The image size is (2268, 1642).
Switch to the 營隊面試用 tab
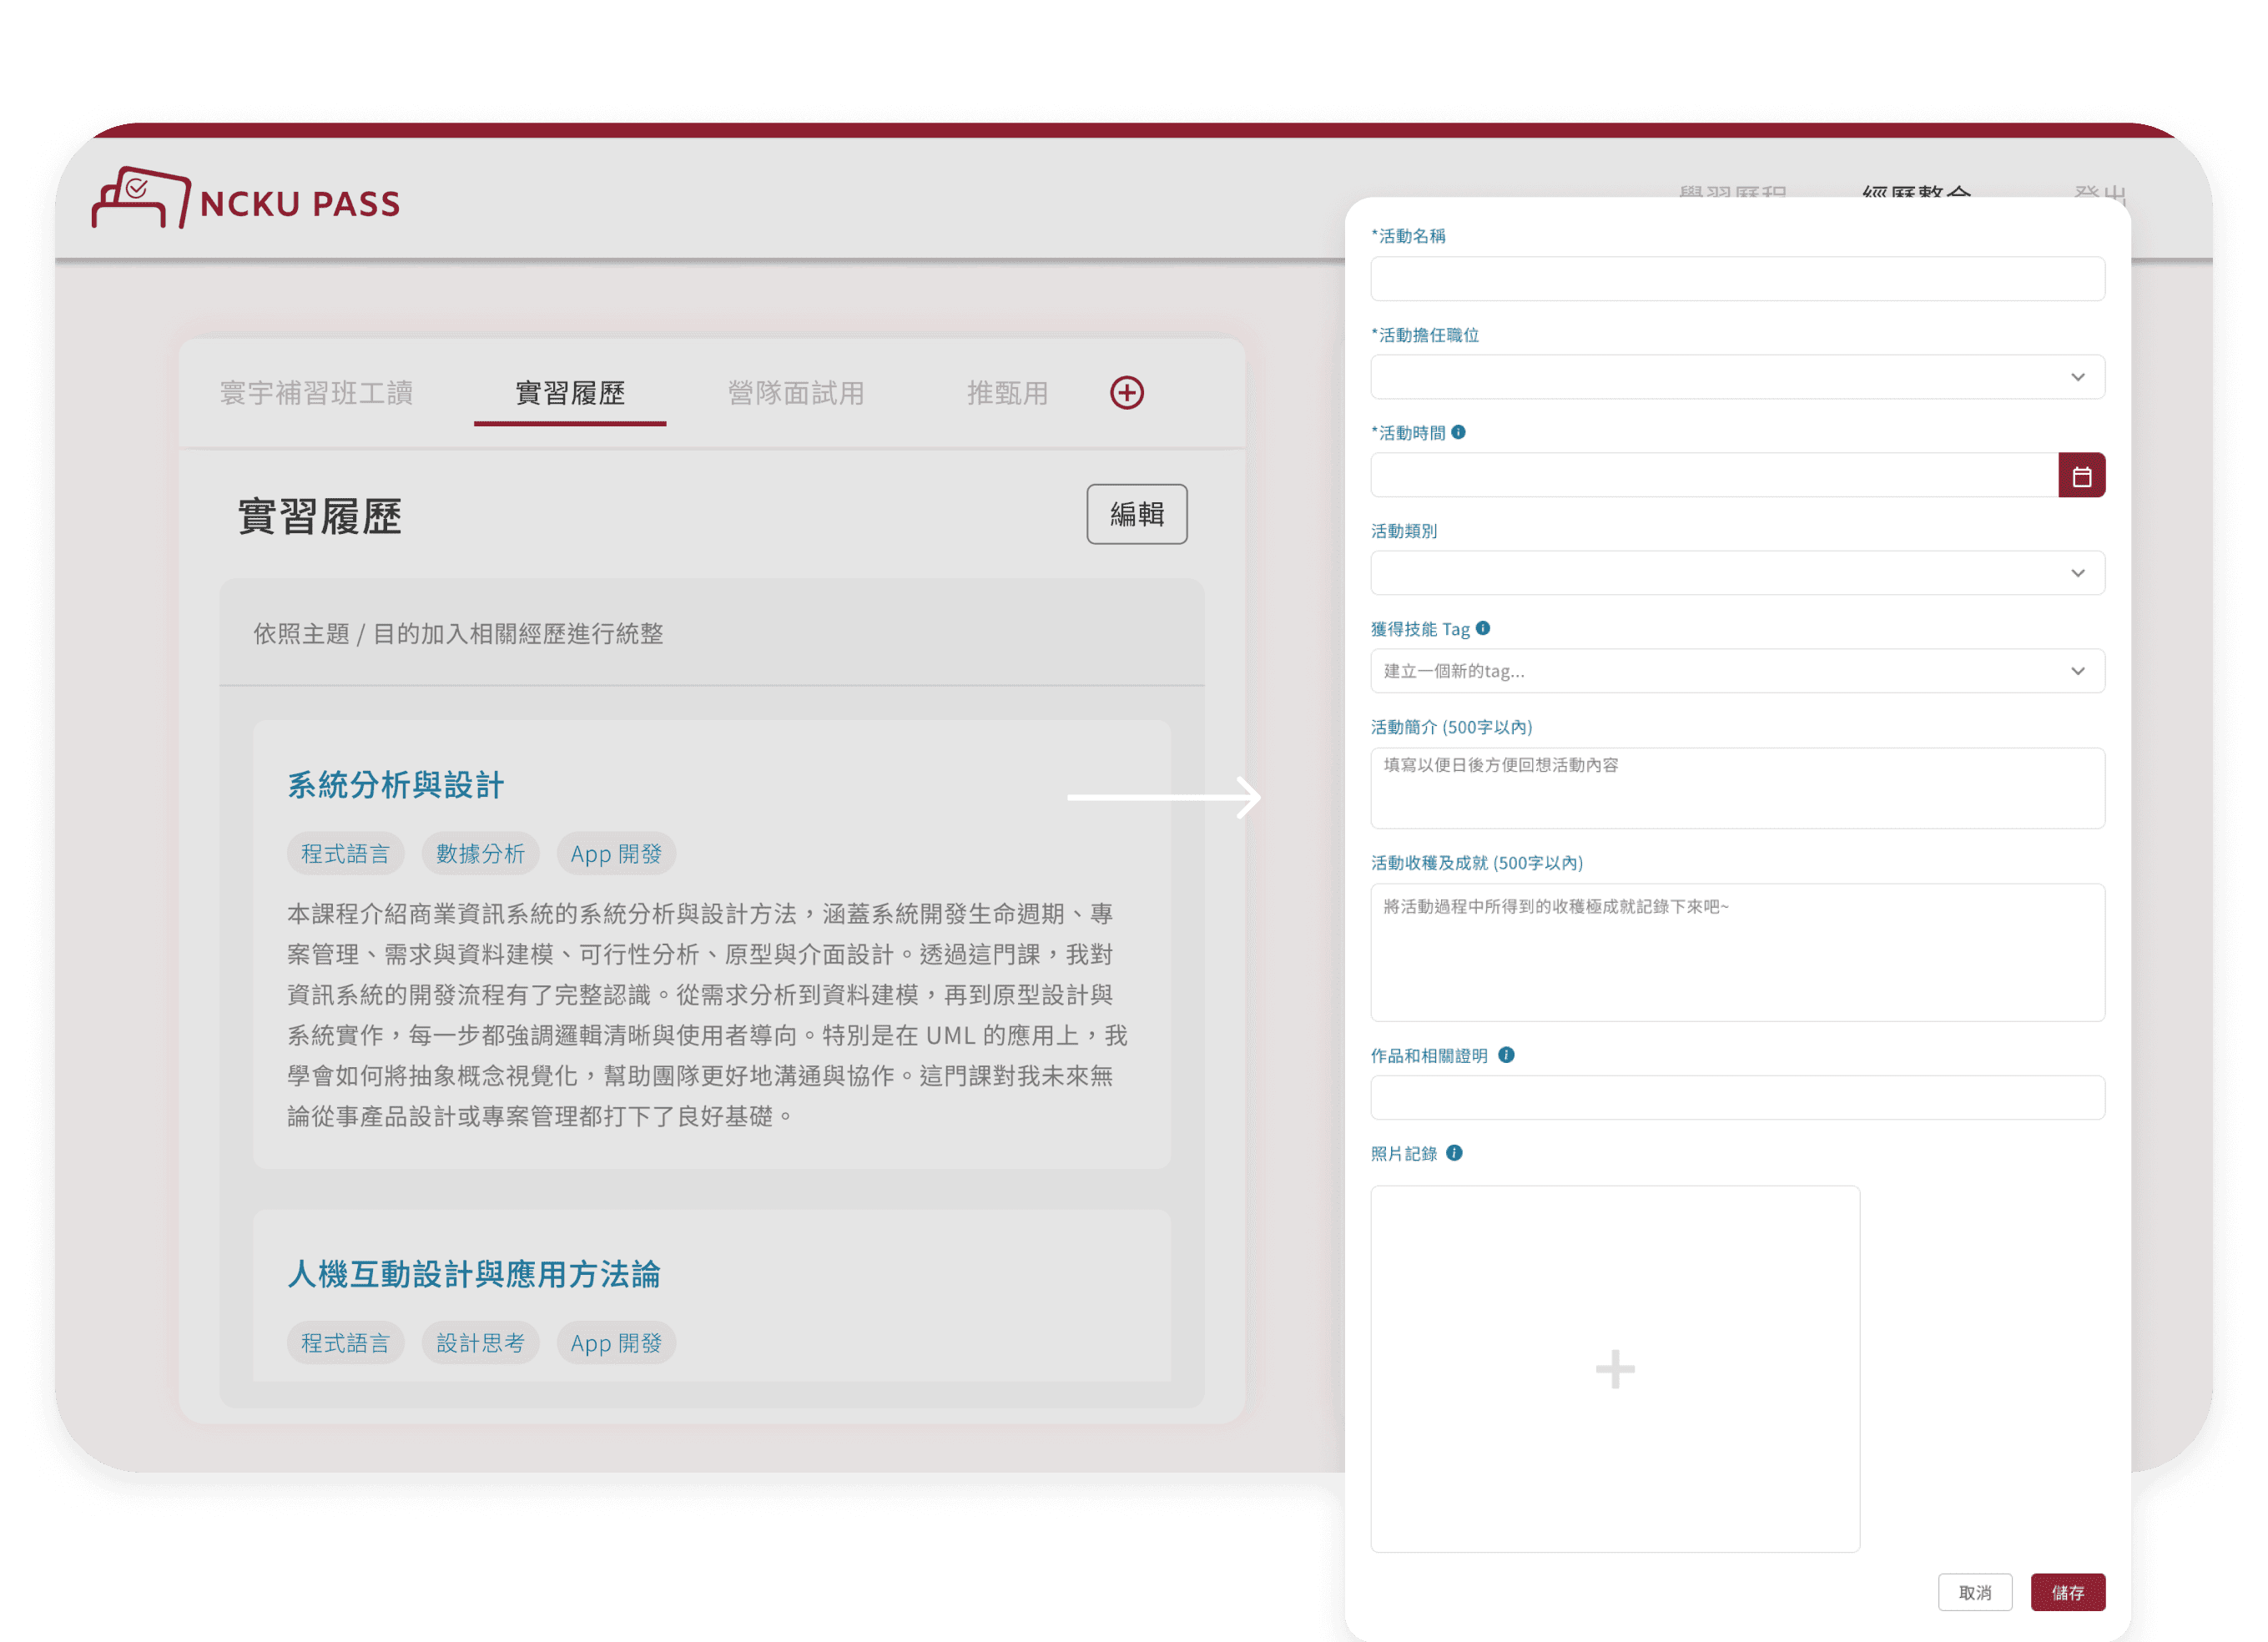[x=796, y=393]
